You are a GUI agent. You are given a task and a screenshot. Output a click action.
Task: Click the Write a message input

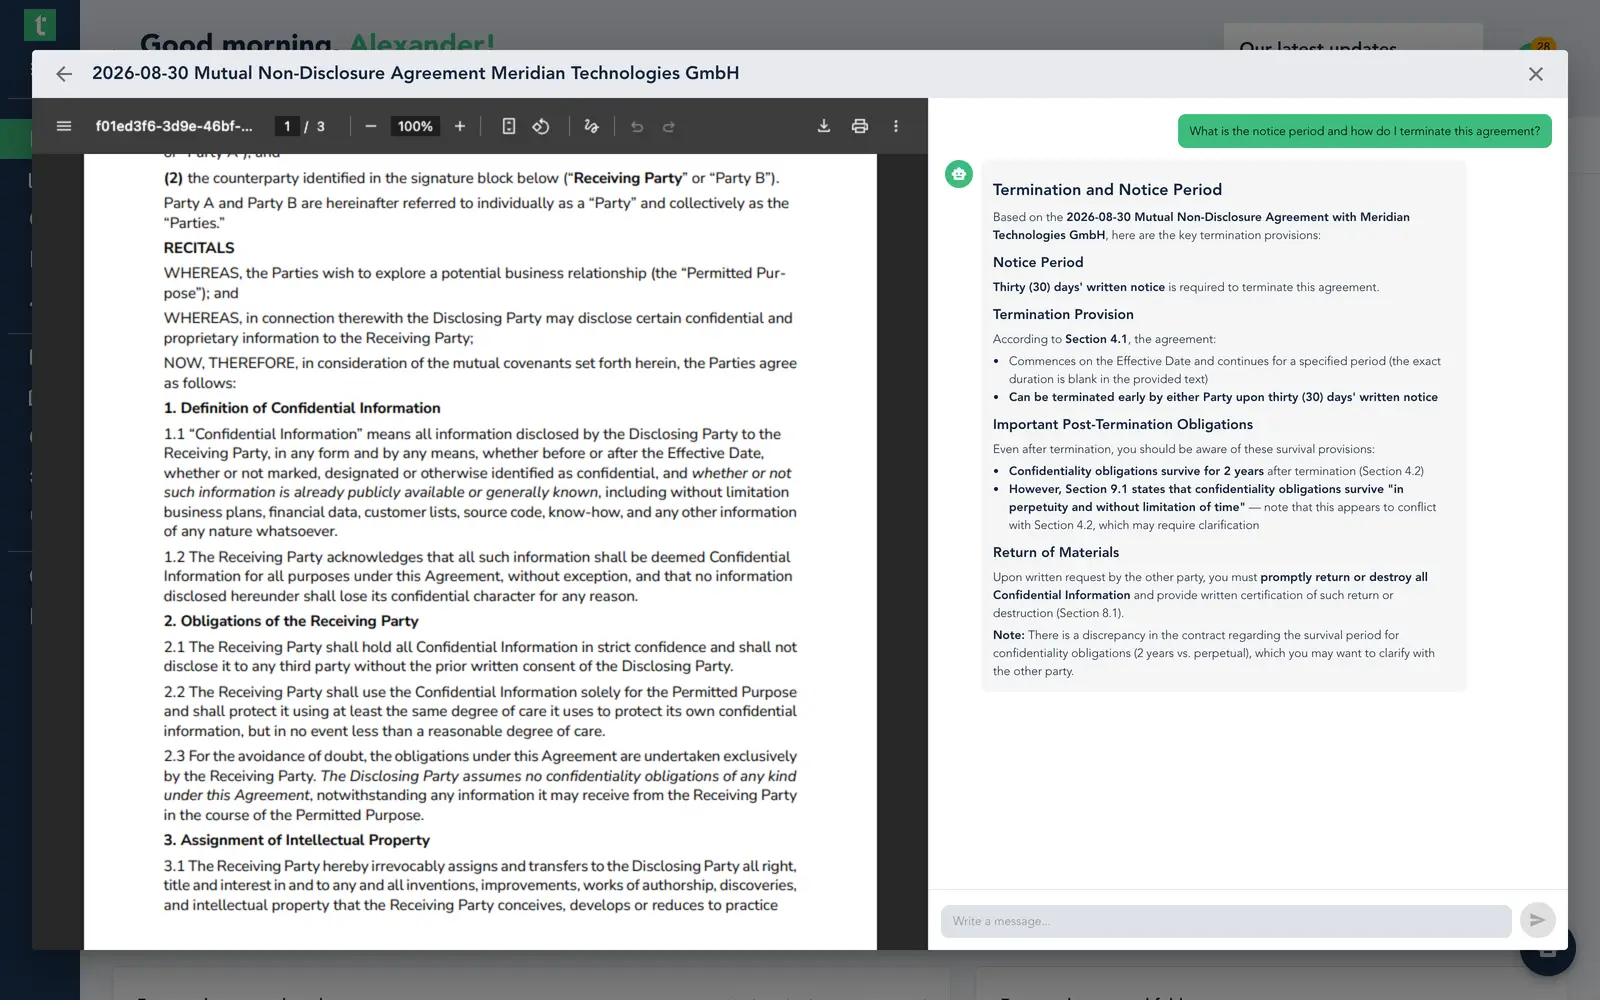(x=1226, y=921)
